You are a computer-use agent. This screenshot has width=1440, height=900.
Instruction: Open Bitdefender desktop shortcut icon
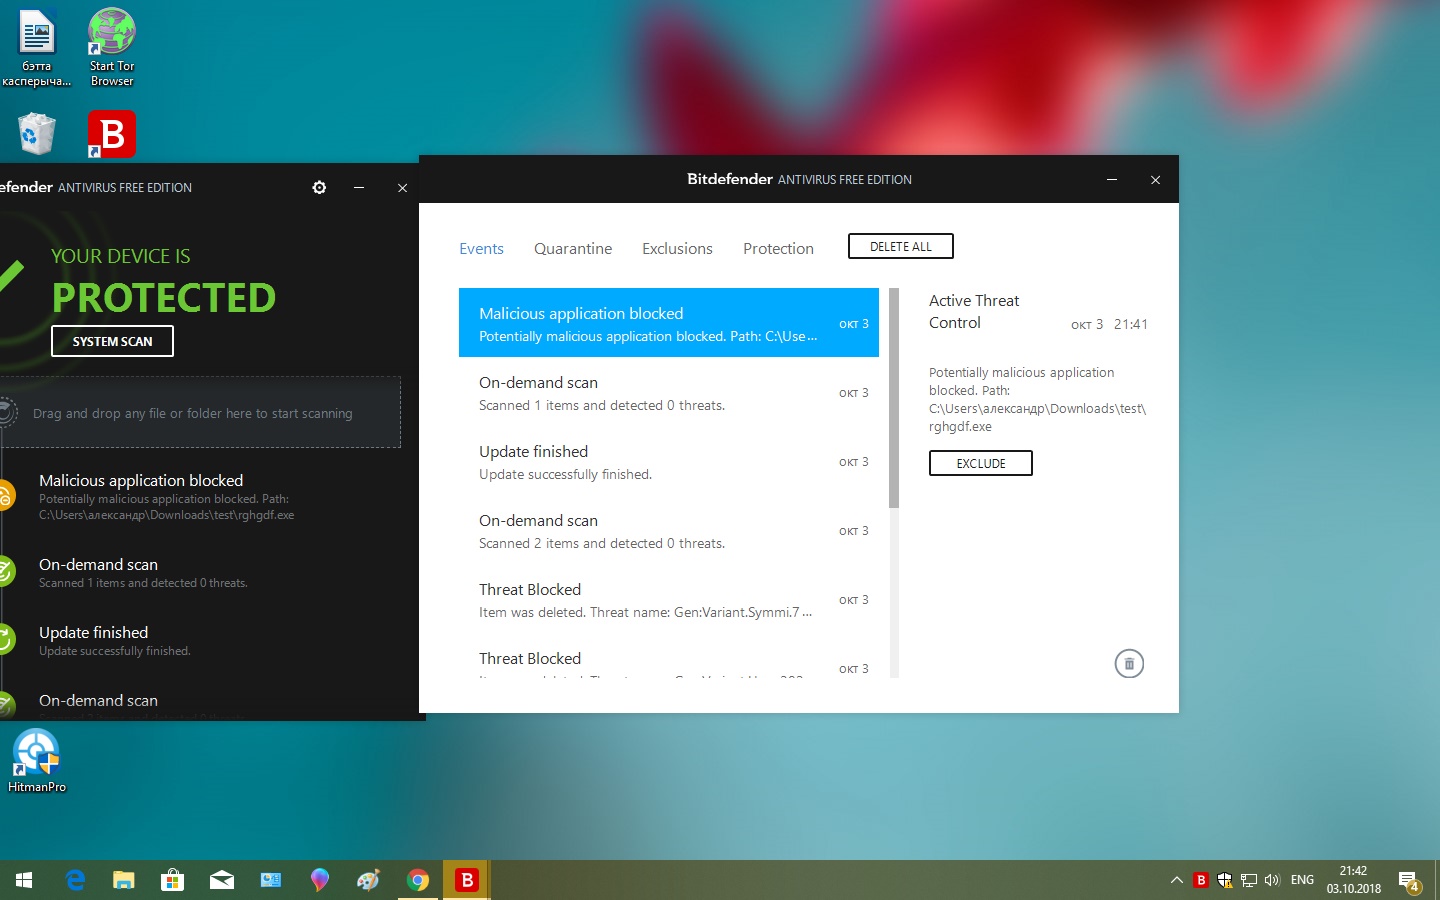(x=112, y=135)
